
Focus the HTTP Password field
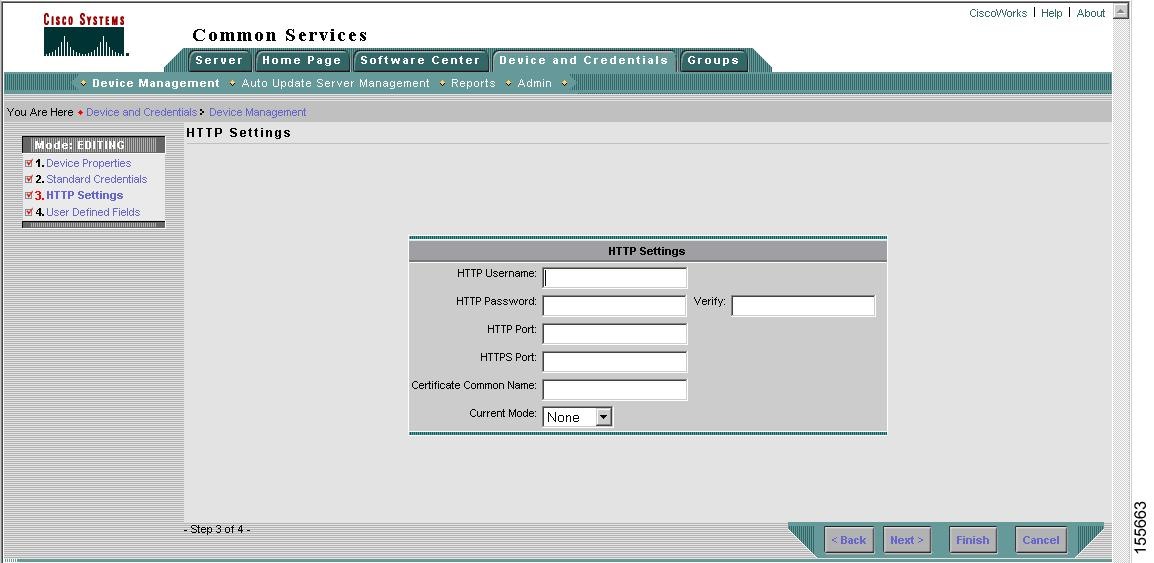[x=615, y=305]
